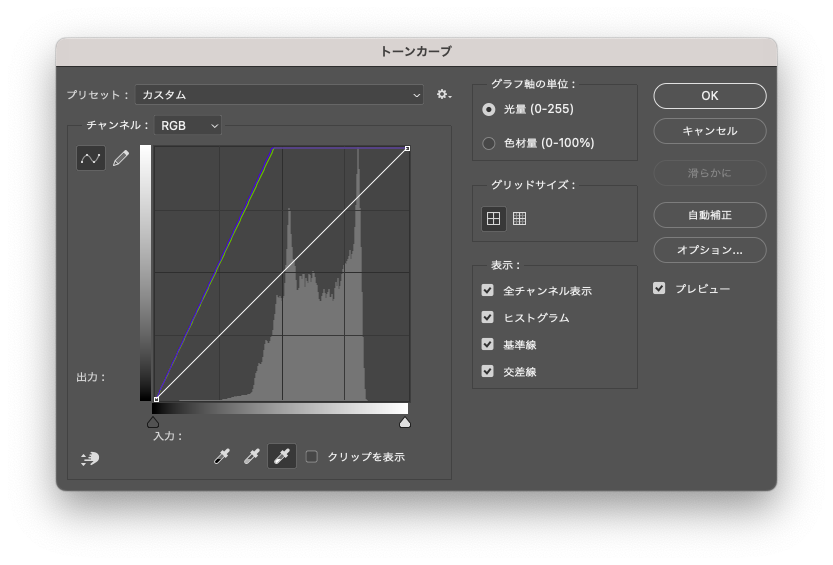The width and height of the screenshot is (833, 565).
Task: Click the 自動補正 button
Action: point(710,215)
